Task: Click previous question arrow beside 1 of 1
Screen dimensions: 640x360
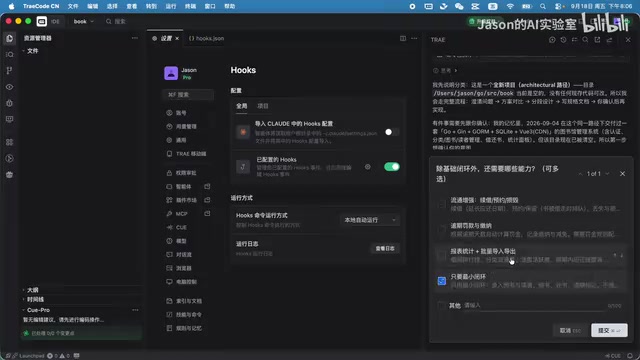Action: click(580, 174)
